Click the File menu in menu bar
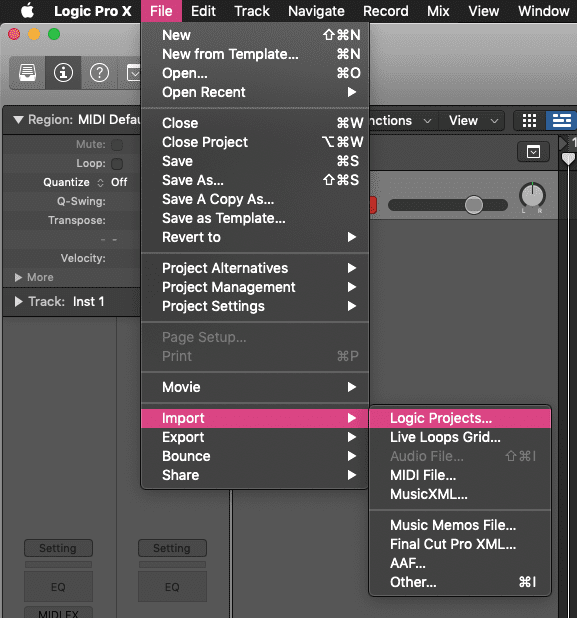577x618 pixels. [161, 11]
